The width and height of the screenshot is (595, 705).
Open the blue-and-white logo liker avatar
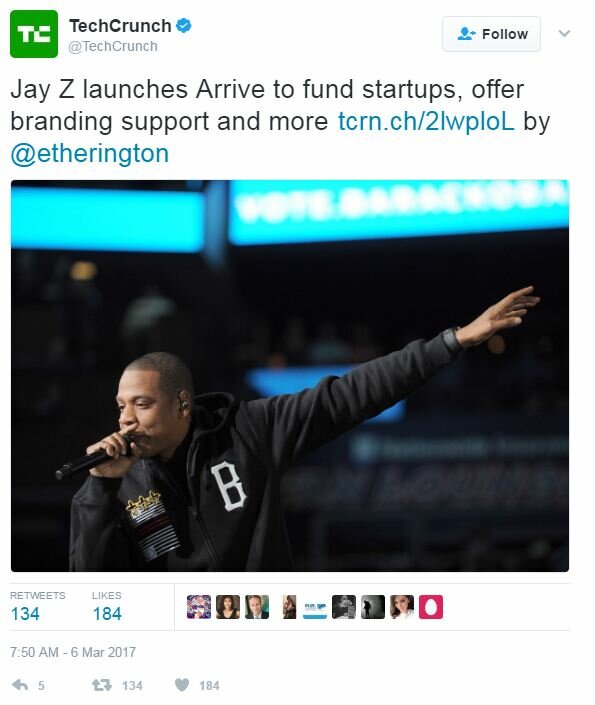click(315, 607)
